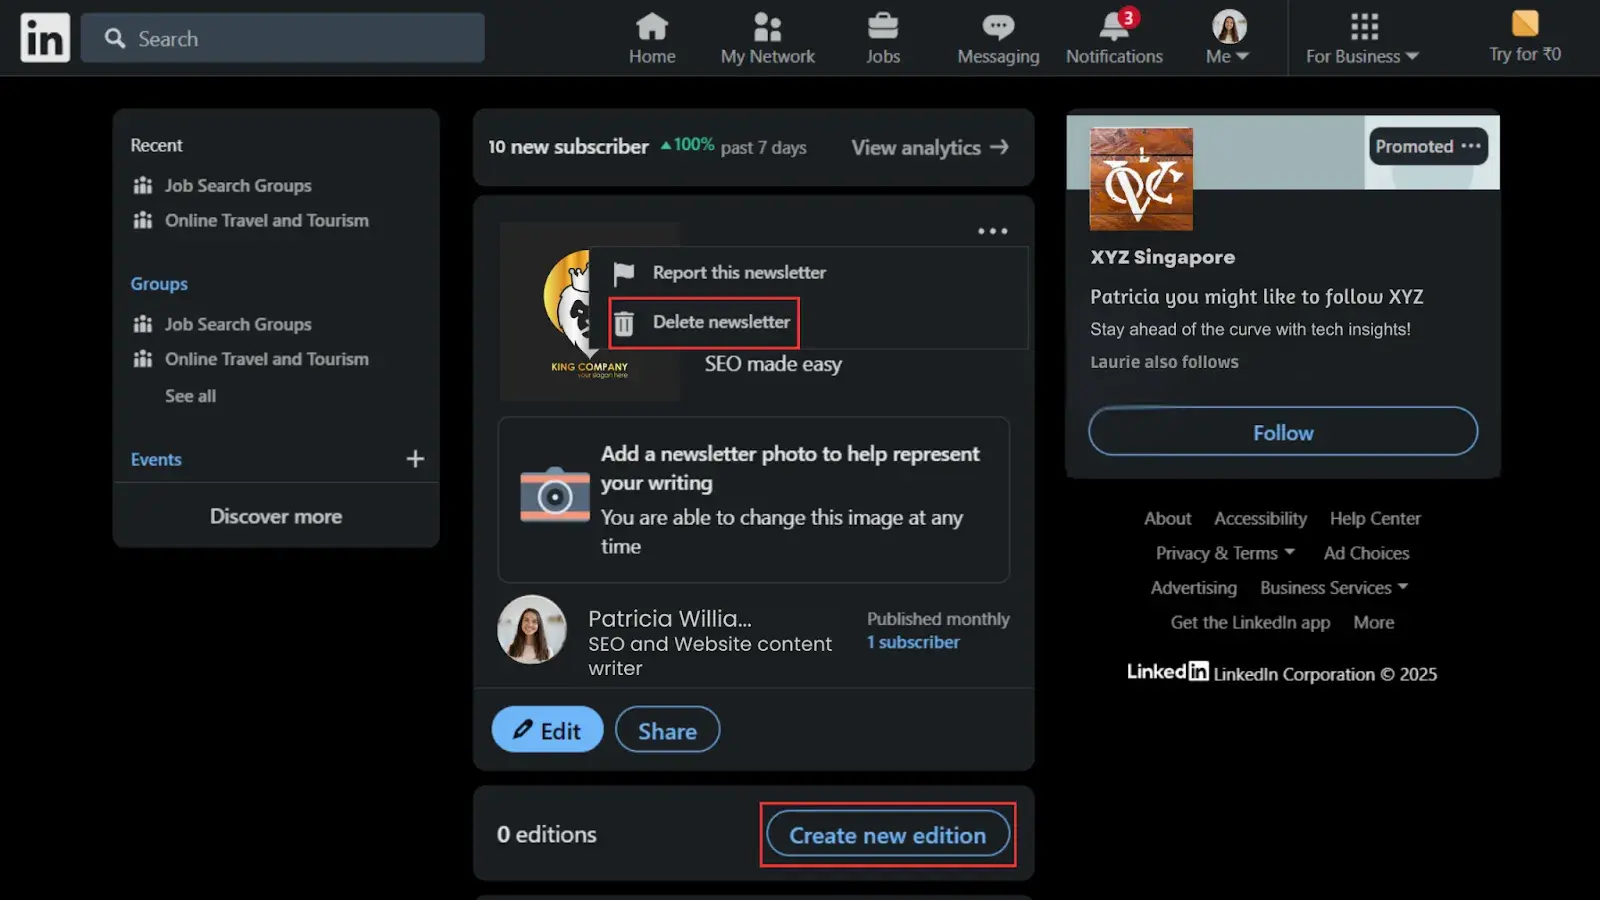This screenshot has height=900, width=1600.
Task: Open Business Services footer dropdown
Action: [x=1334, y=588]
